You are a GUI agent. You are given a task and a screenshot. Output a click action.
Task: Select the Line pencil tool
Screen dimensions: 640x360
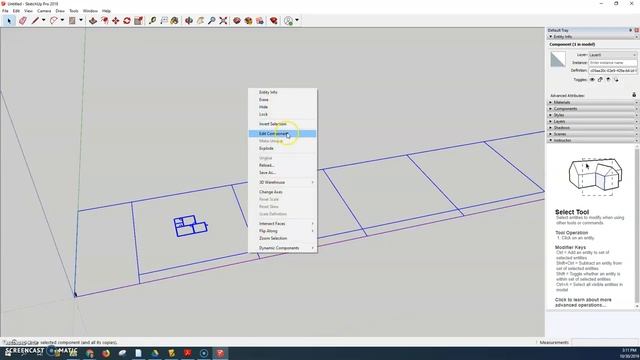pos(36,20)
